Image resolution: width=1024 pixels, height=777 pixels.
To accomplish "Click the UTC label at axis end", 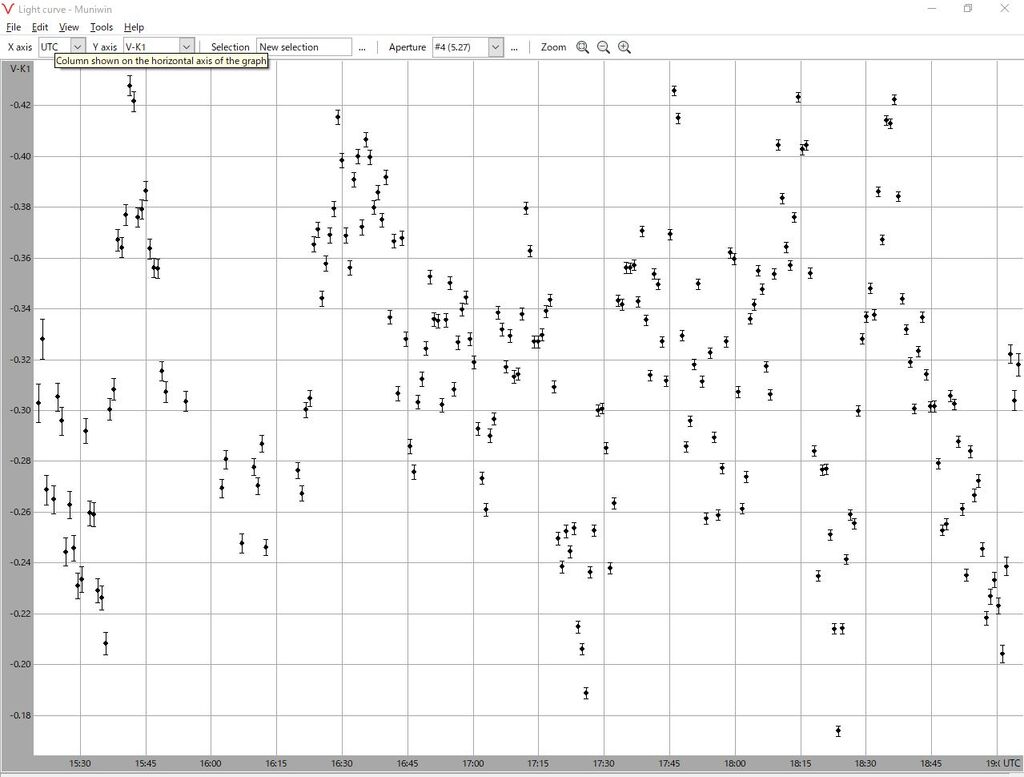I will [1011, 763].
